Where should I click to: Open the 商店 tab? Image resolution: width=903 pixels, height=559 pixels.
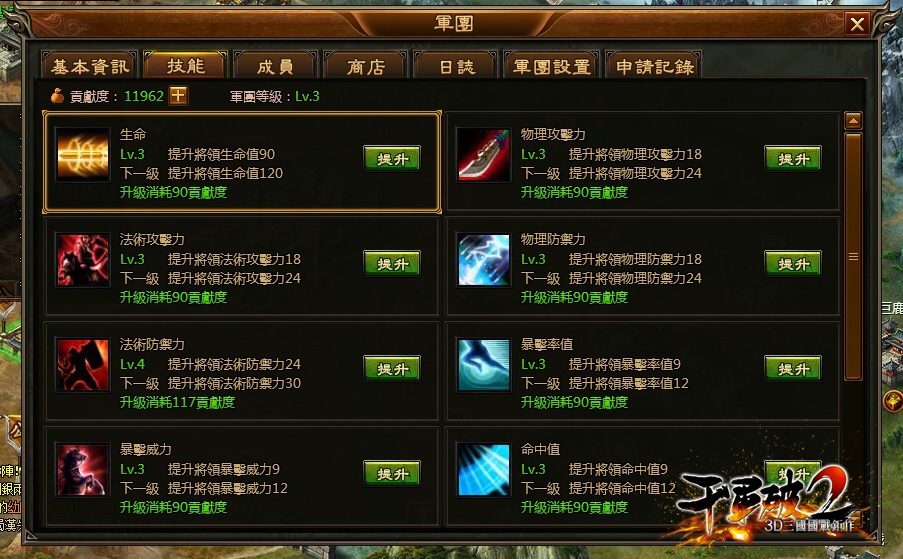pyautogui.click(x=366, y=65)
